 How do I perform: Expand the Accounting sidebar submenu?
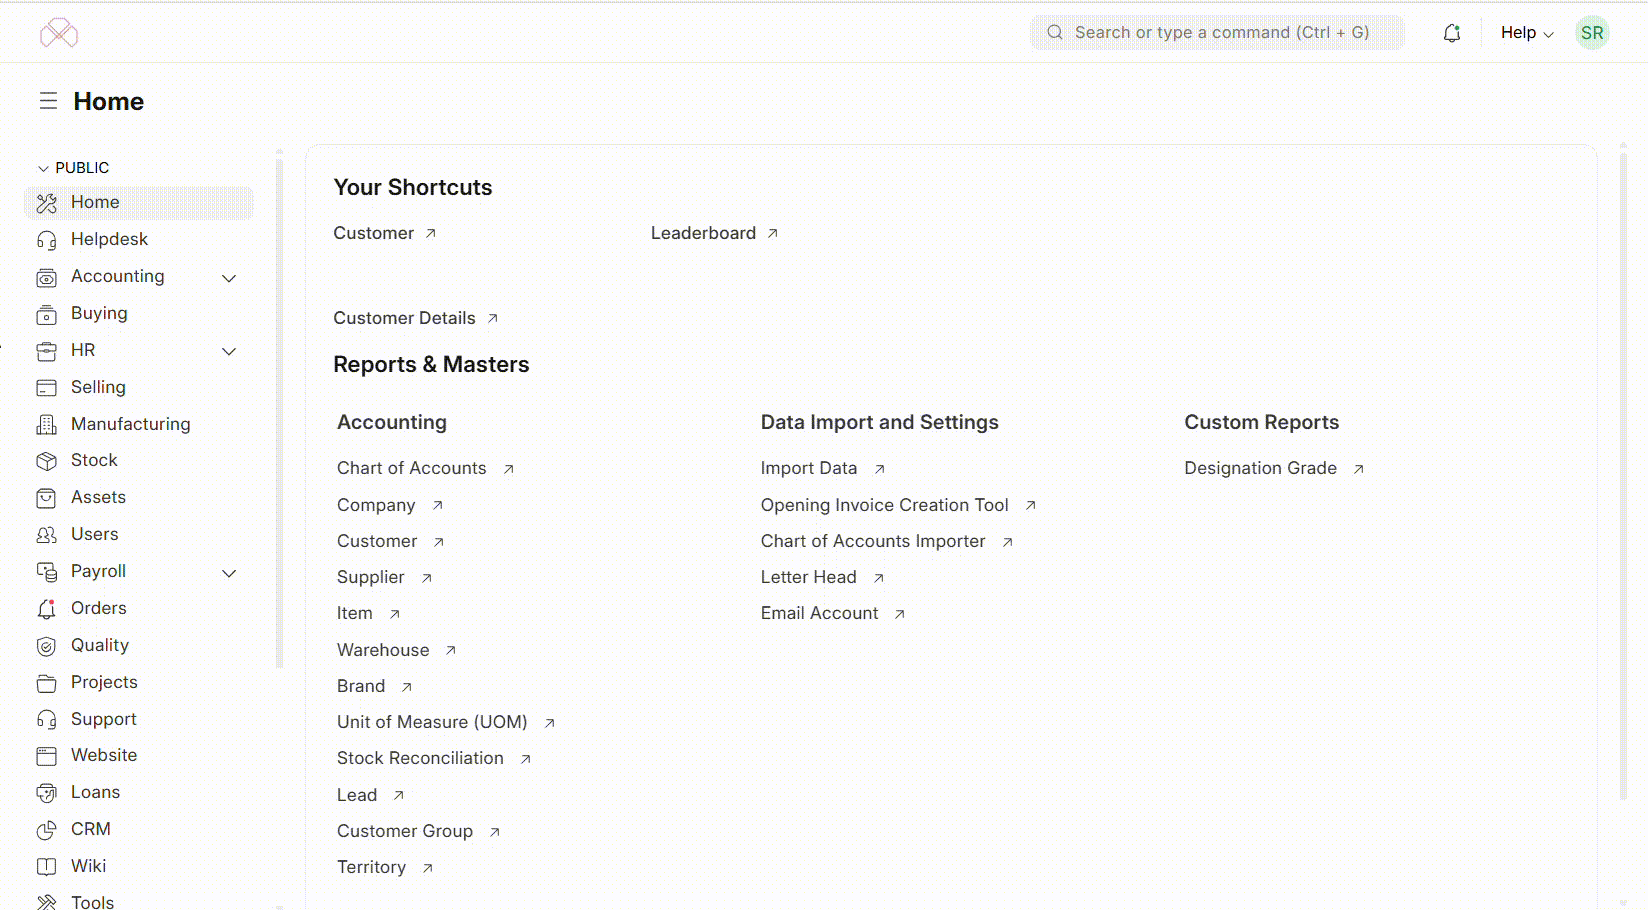[x=229, y=278]
